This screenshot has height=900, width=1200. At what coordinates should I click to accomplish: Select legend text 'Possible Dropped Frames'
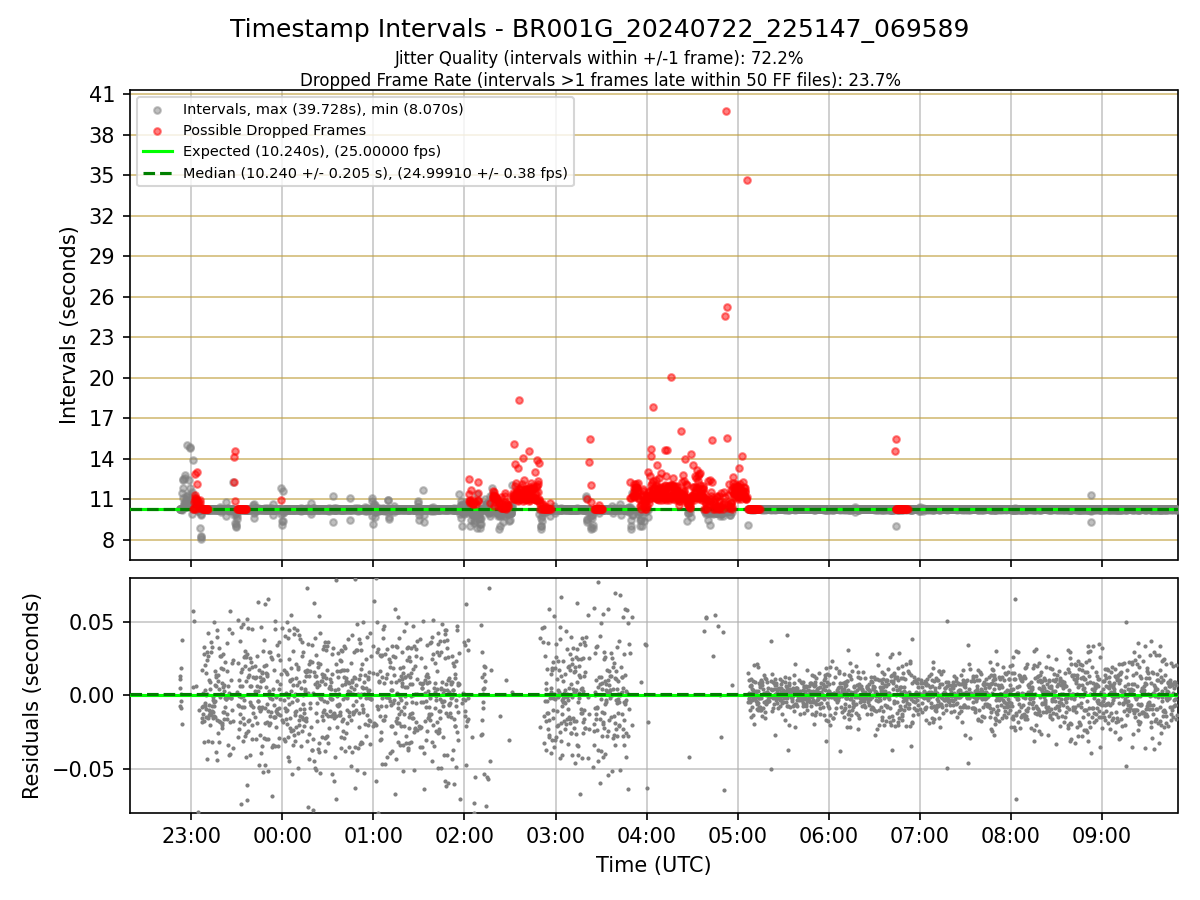pyautogui.click(x=274, y=130)
